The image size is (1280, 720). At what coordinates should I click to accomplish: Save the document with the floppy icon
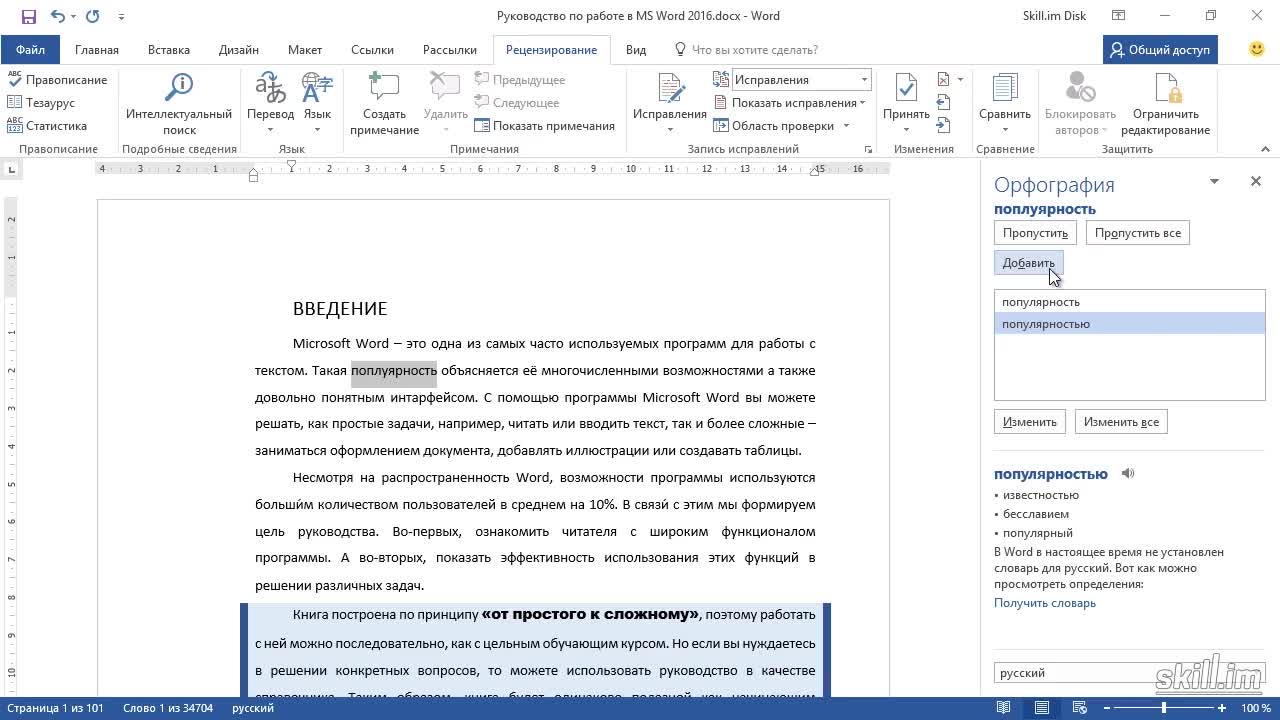coord(28,16)
